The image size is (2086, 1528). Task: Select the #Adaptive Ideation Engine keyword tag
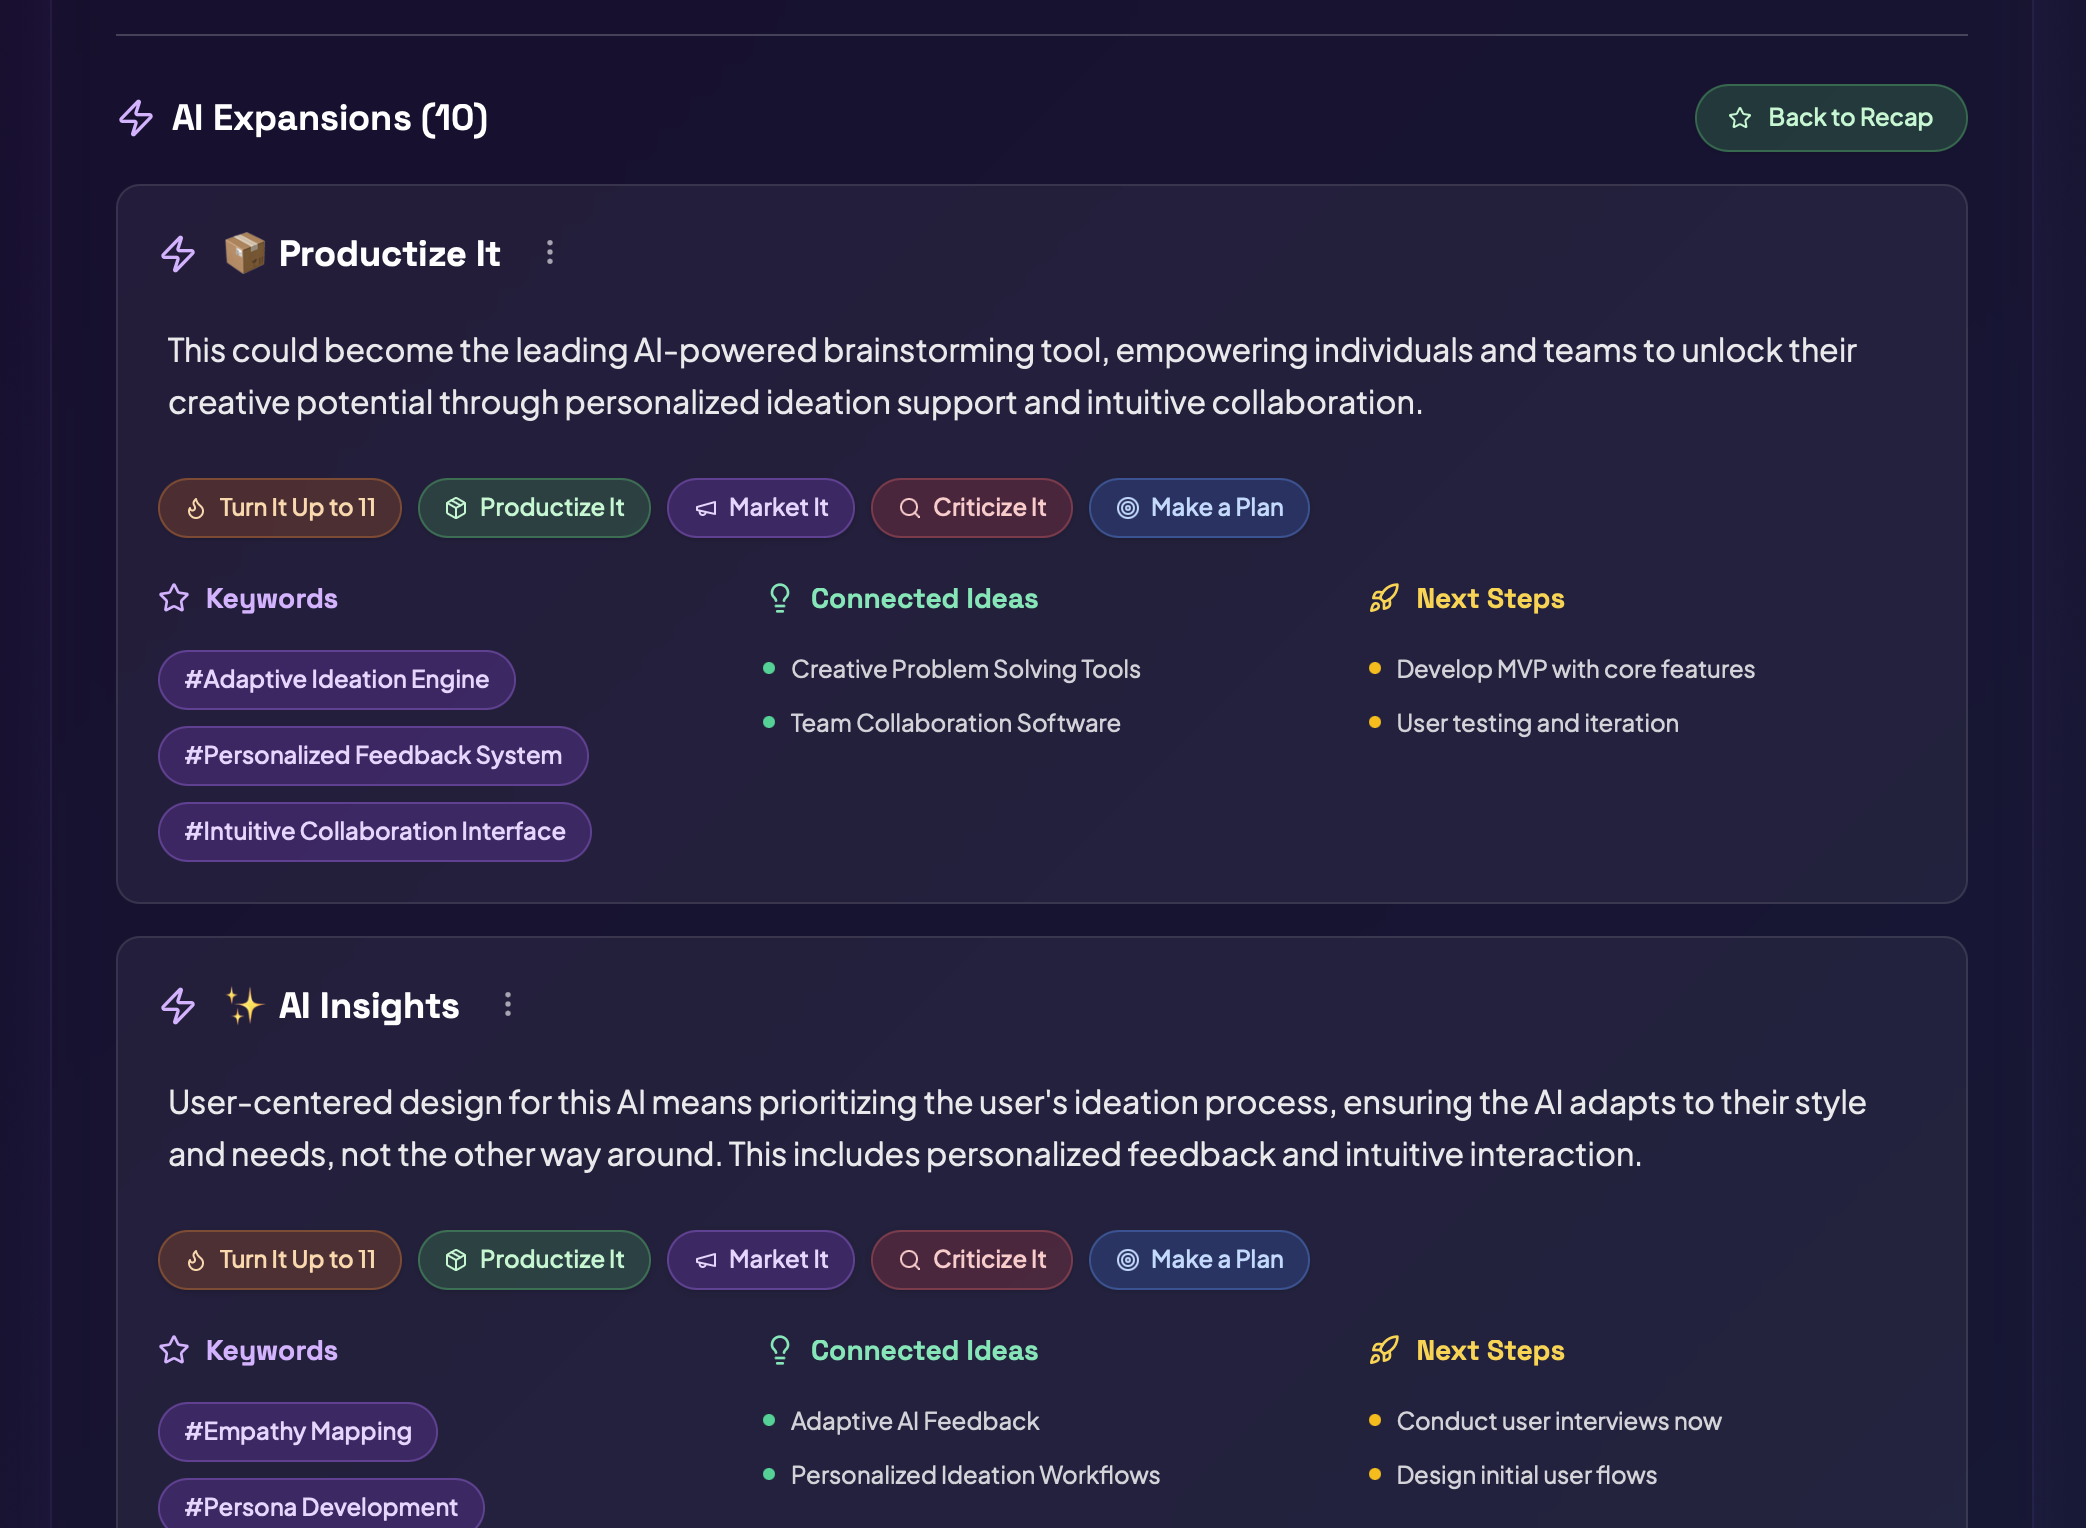click(x=337, y=680)
